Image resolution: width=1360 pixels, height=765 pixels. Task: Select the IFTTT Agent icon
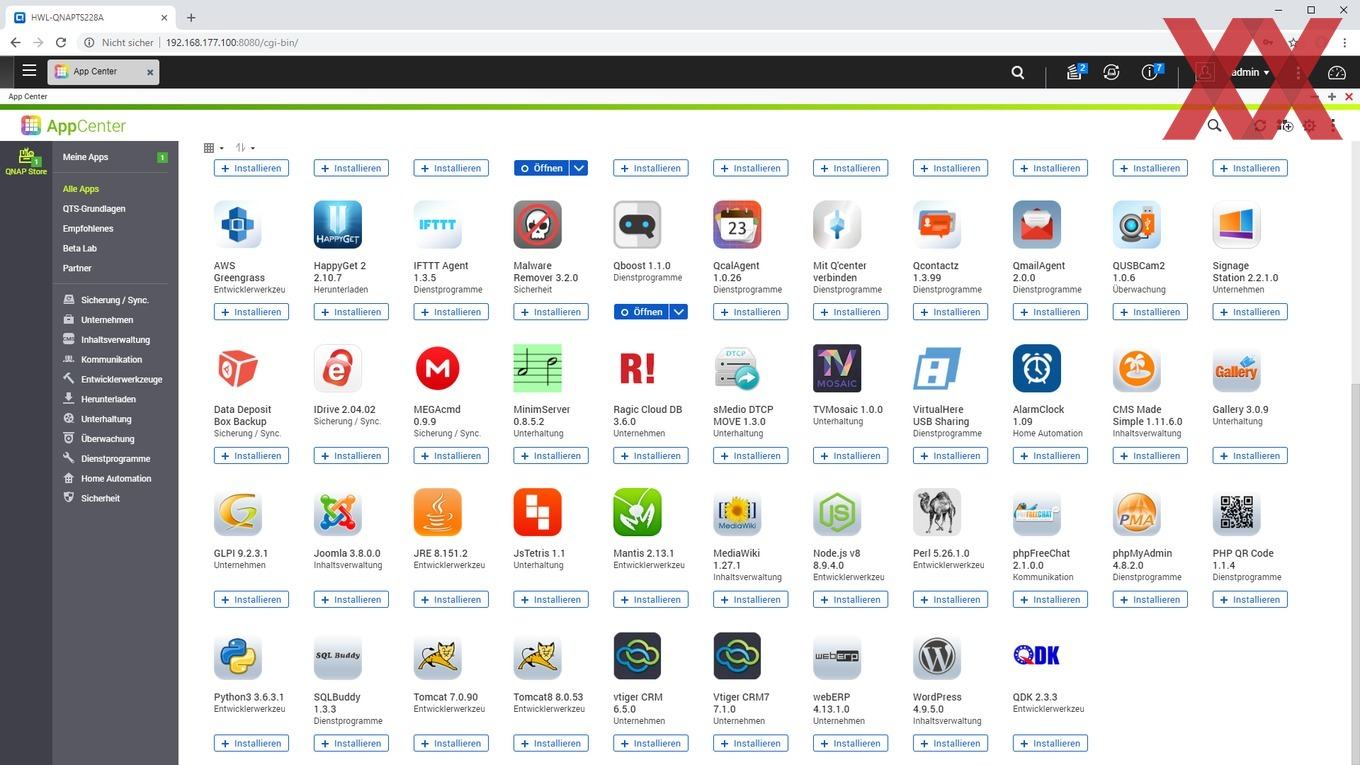438,224
